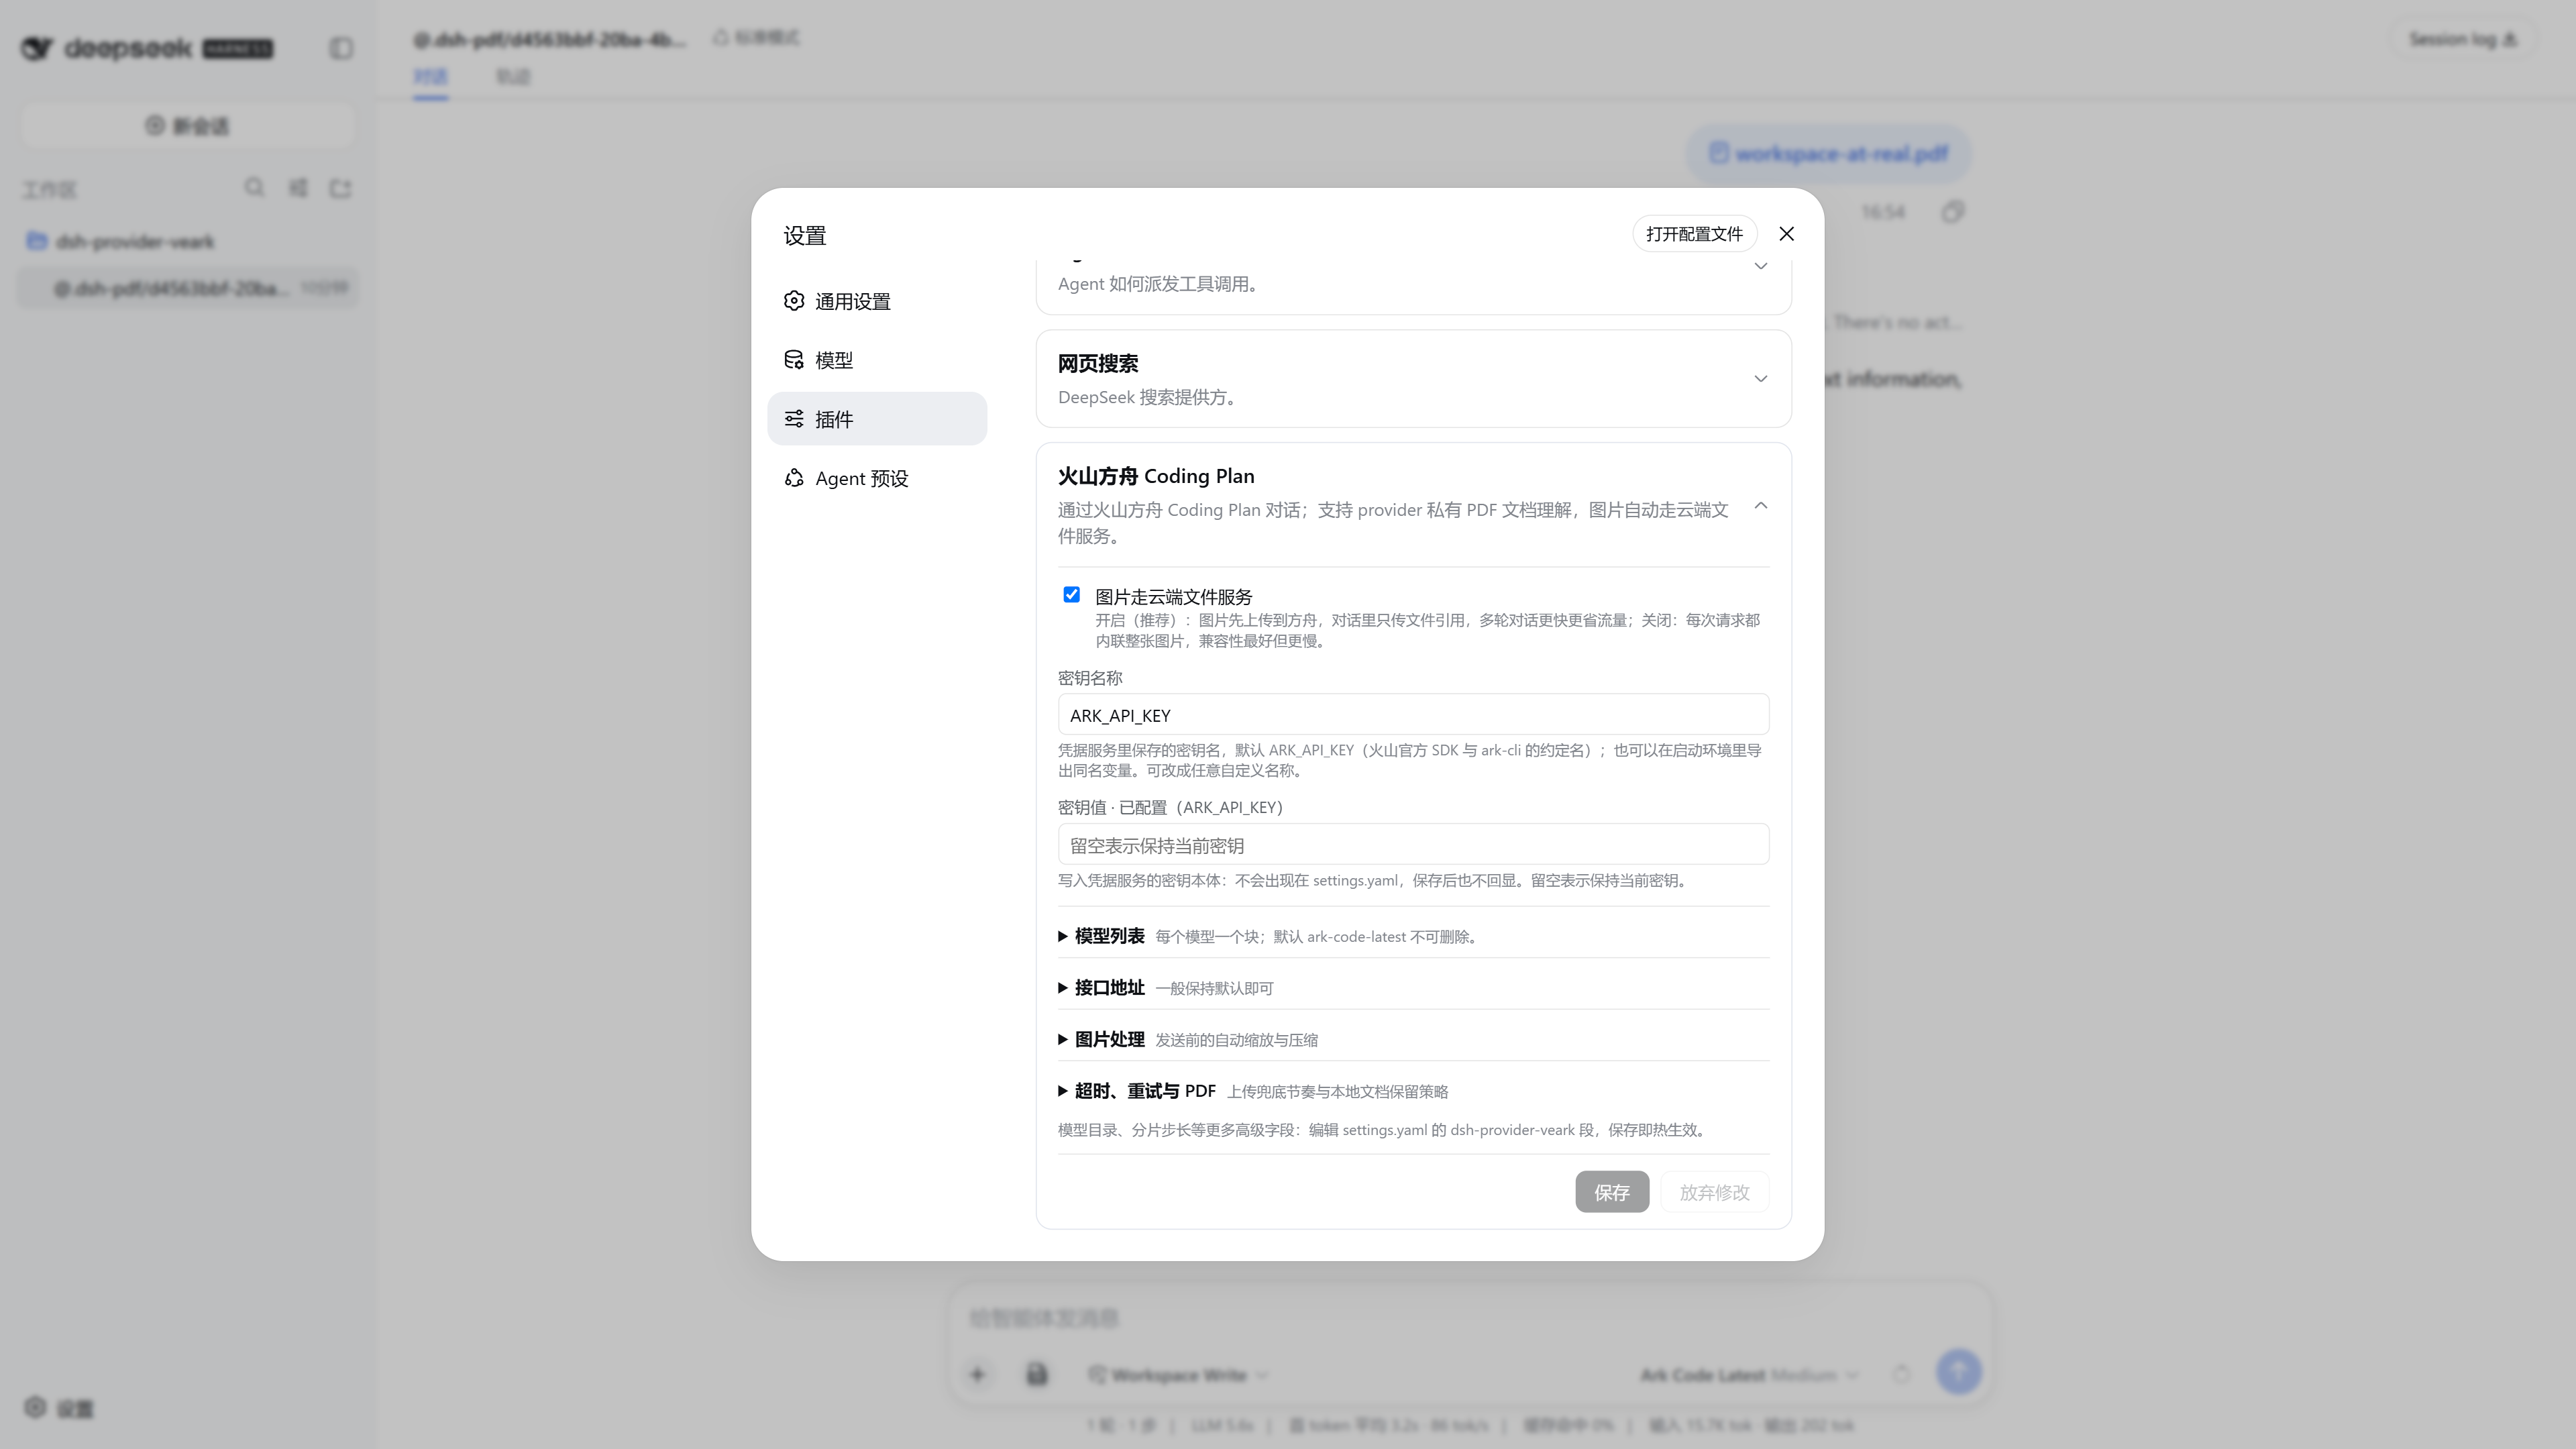
Task: Start a new chat with 新会话
Action: pyautogui.click(x=188, y=126)
